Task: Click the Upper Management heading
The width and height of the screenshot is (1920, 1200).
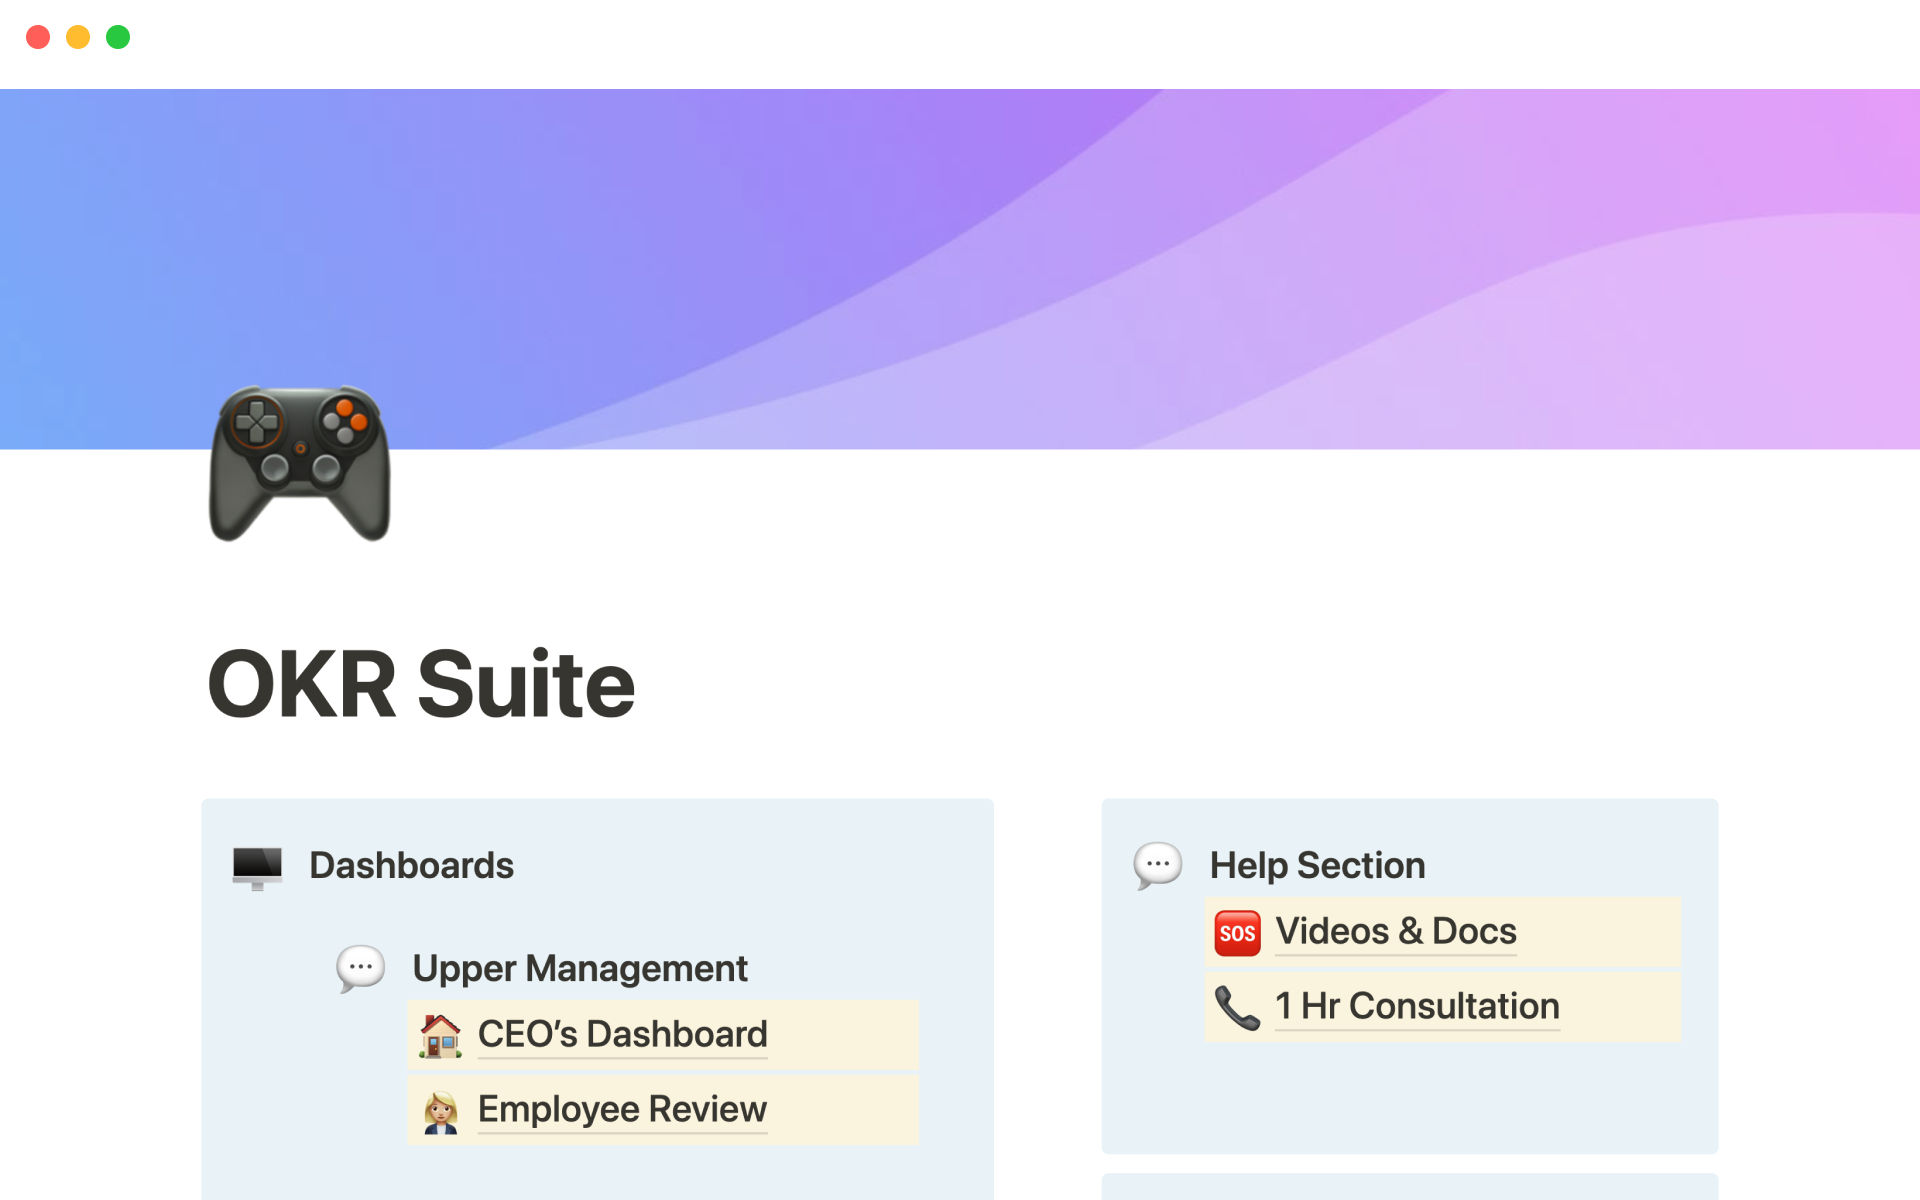Action: point(580,968)
